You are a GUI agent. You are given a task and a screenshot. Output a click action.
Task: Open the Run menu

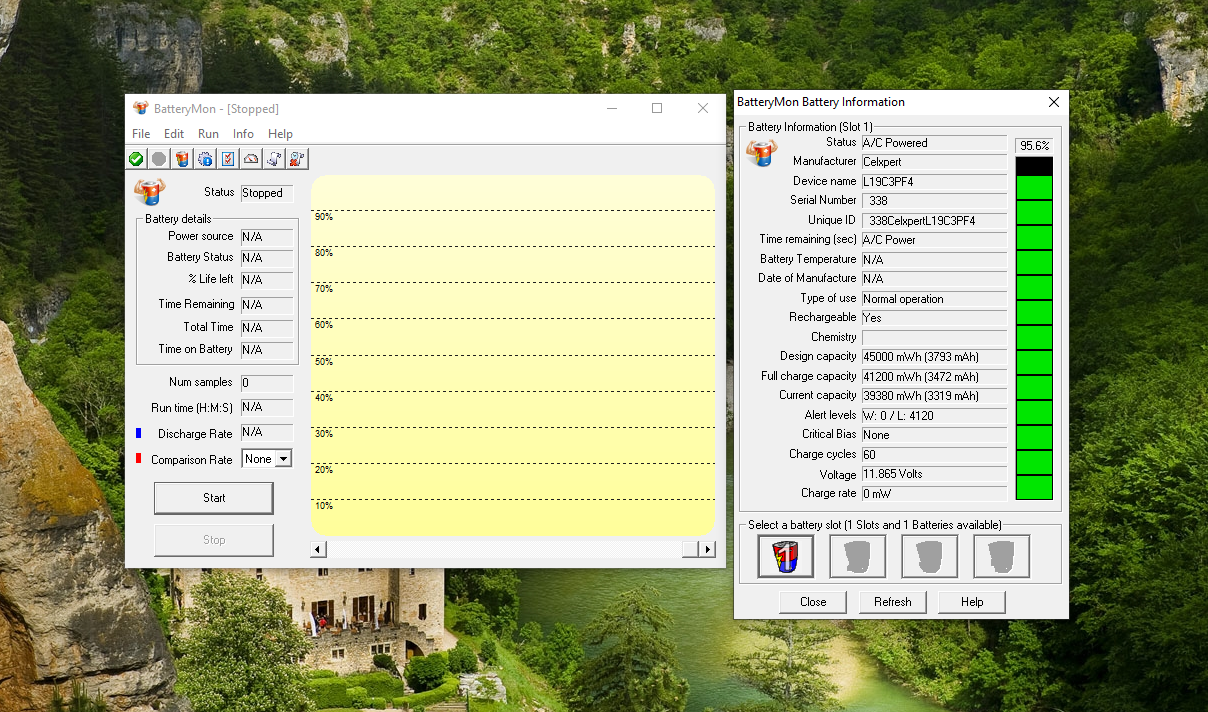pyautogui.click(x=208, y=134)
